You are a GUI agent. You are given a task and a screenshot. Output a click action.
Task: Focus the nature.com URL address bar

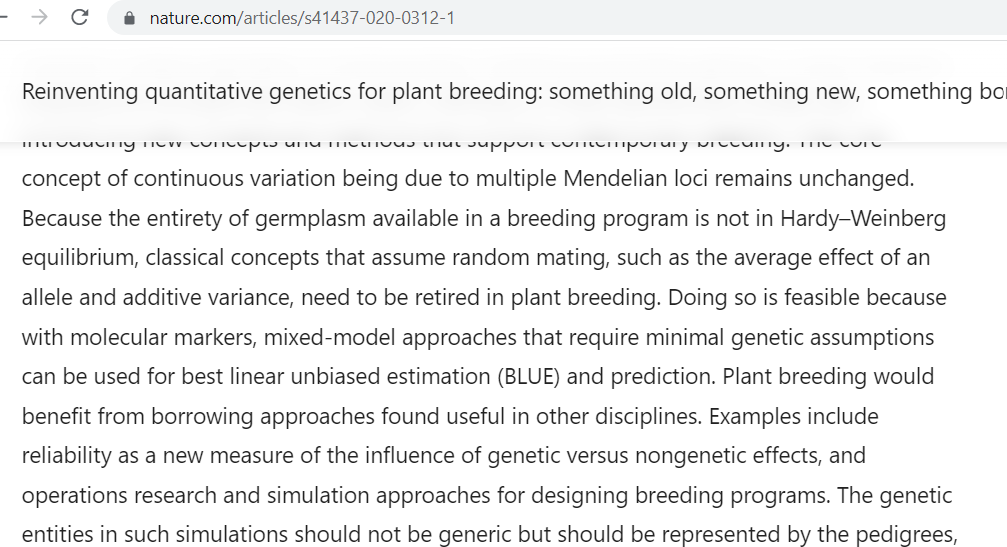click(557, 18)
